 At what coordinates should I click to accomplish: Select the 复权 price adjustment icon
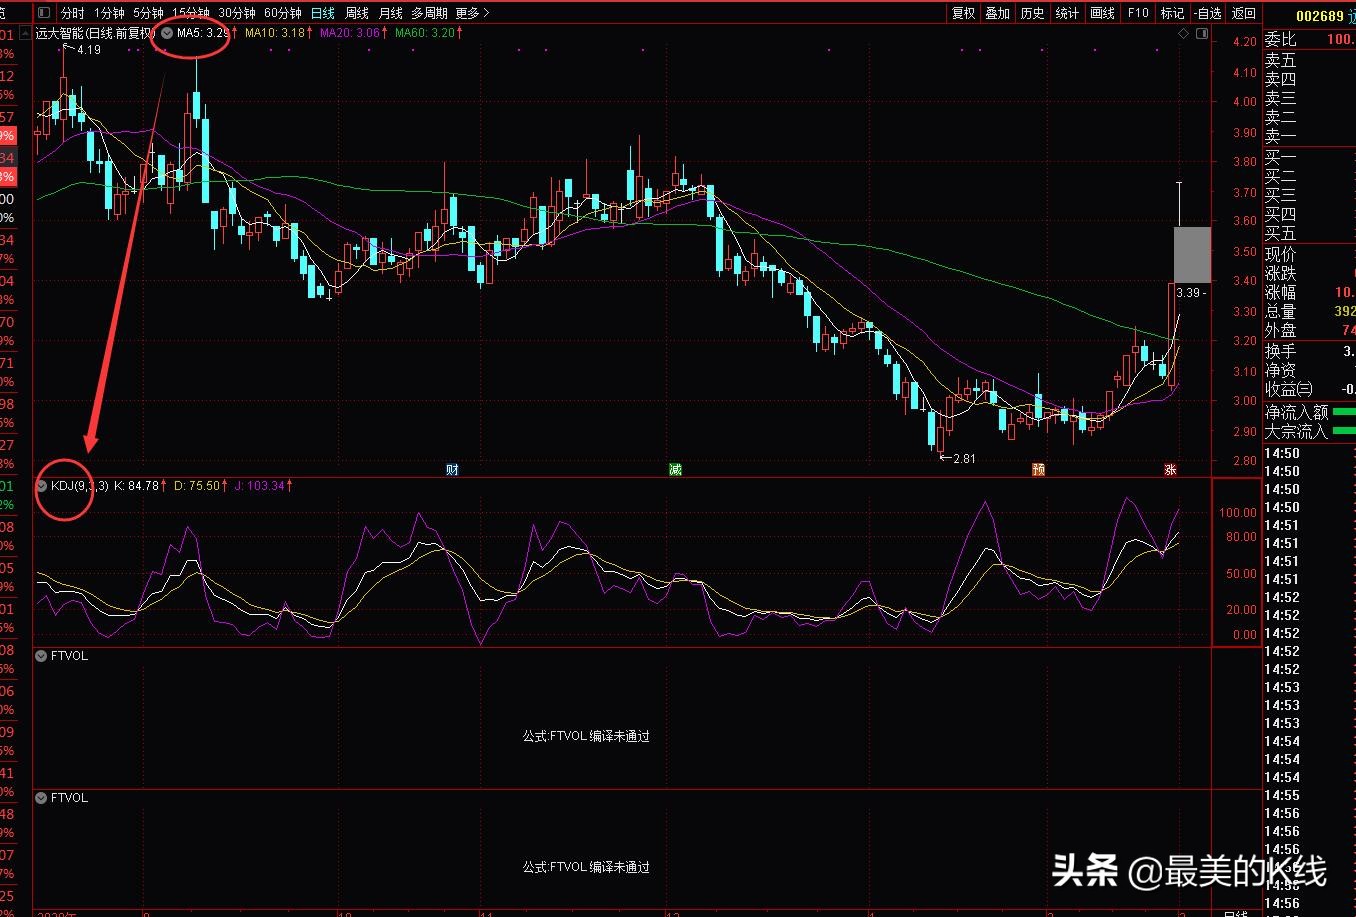[x=963, y=13]
